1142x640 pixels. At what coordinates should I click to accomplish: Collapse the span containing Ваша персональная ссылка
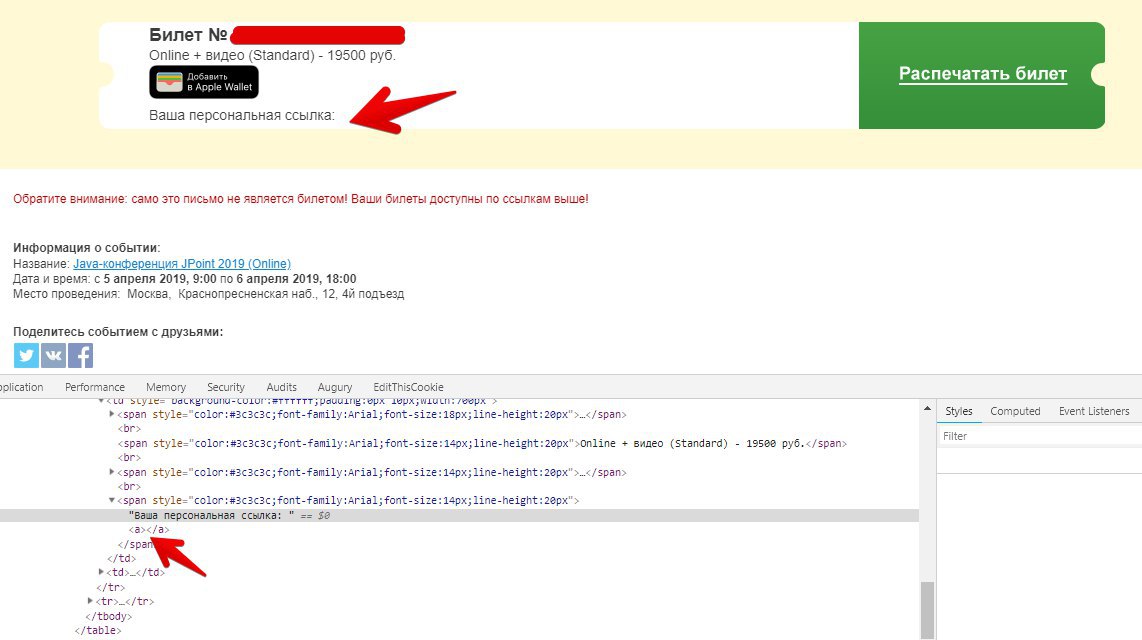[x=111, y=501]
